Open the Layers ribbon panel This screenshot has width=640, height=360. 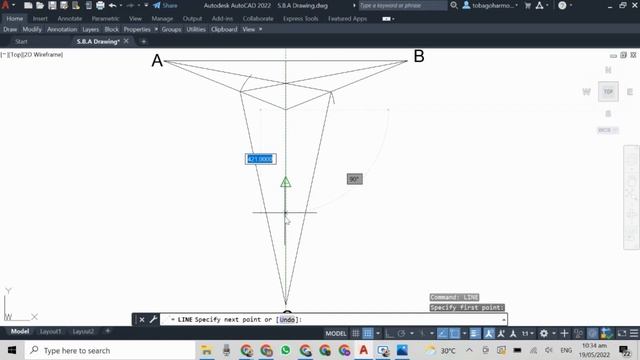[x=91, y=29]
